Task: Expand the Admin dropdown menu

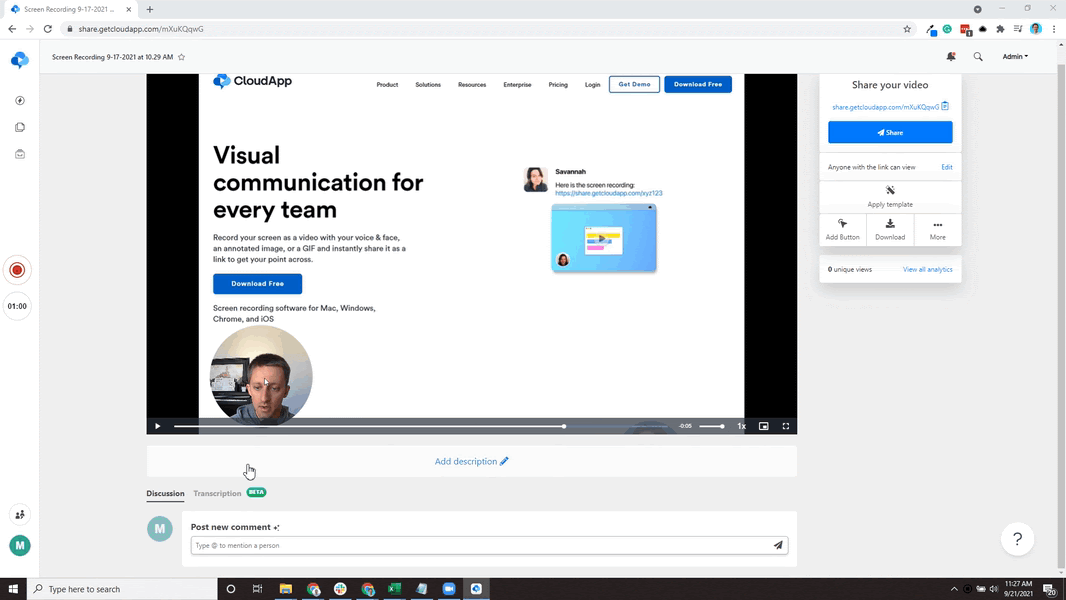Action: coord(1015,56)
